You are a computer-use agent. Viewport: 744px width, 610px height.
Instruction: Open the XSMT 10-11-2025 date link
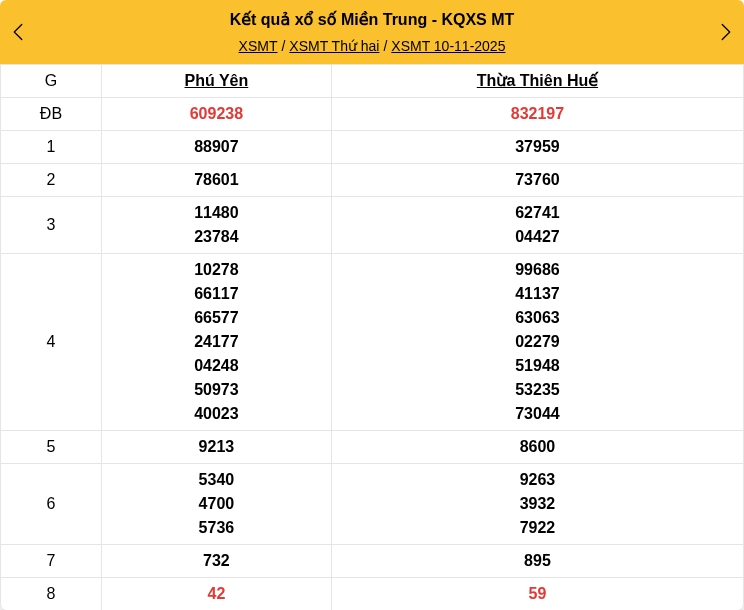point(448,46)
